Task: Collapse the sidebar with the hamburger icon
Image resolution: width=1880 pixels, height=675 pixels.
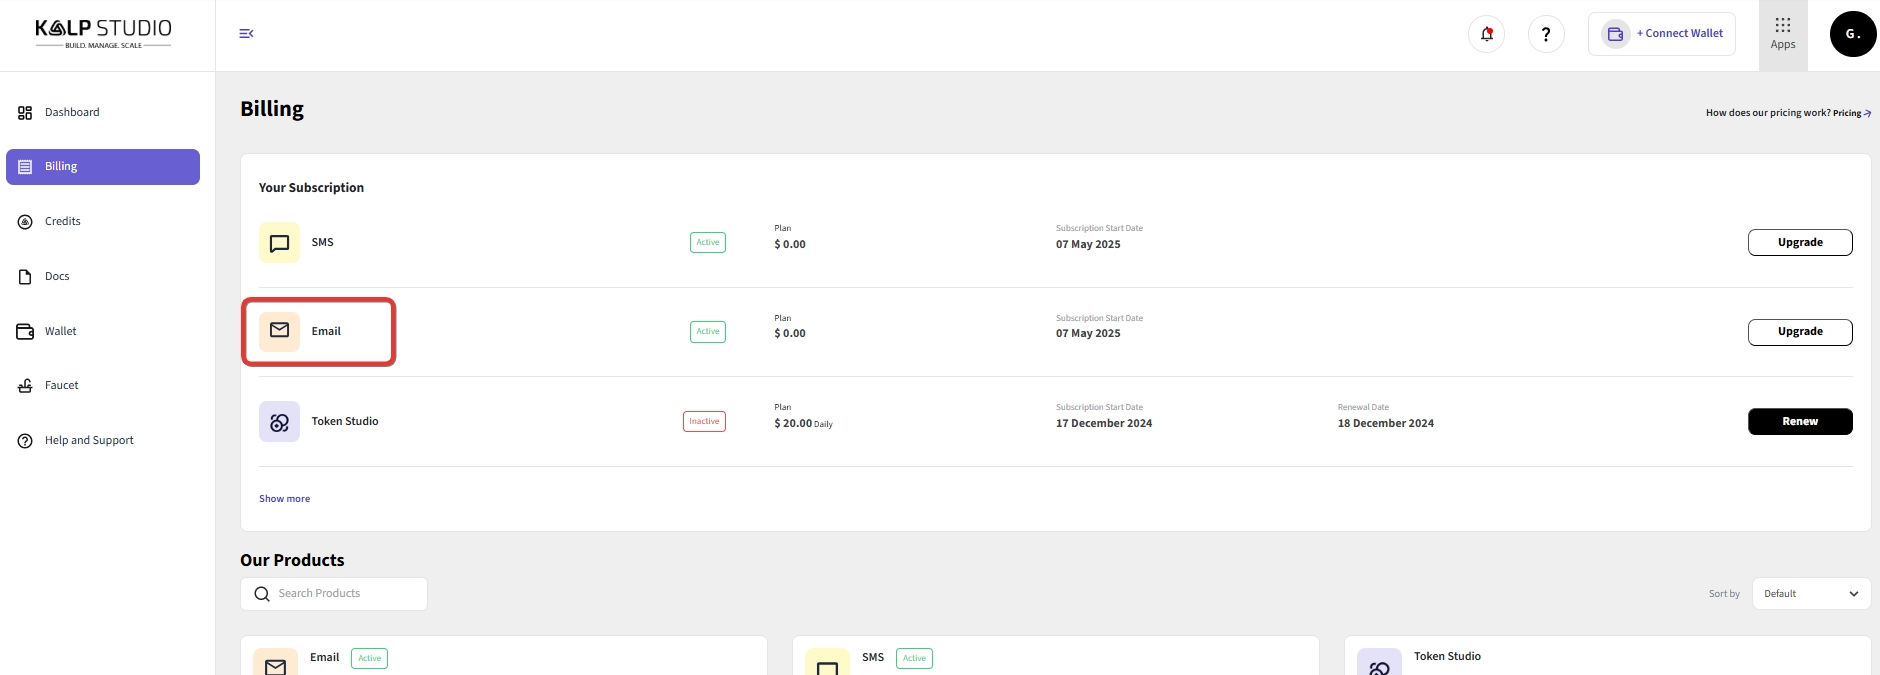Action: point(246,34)
